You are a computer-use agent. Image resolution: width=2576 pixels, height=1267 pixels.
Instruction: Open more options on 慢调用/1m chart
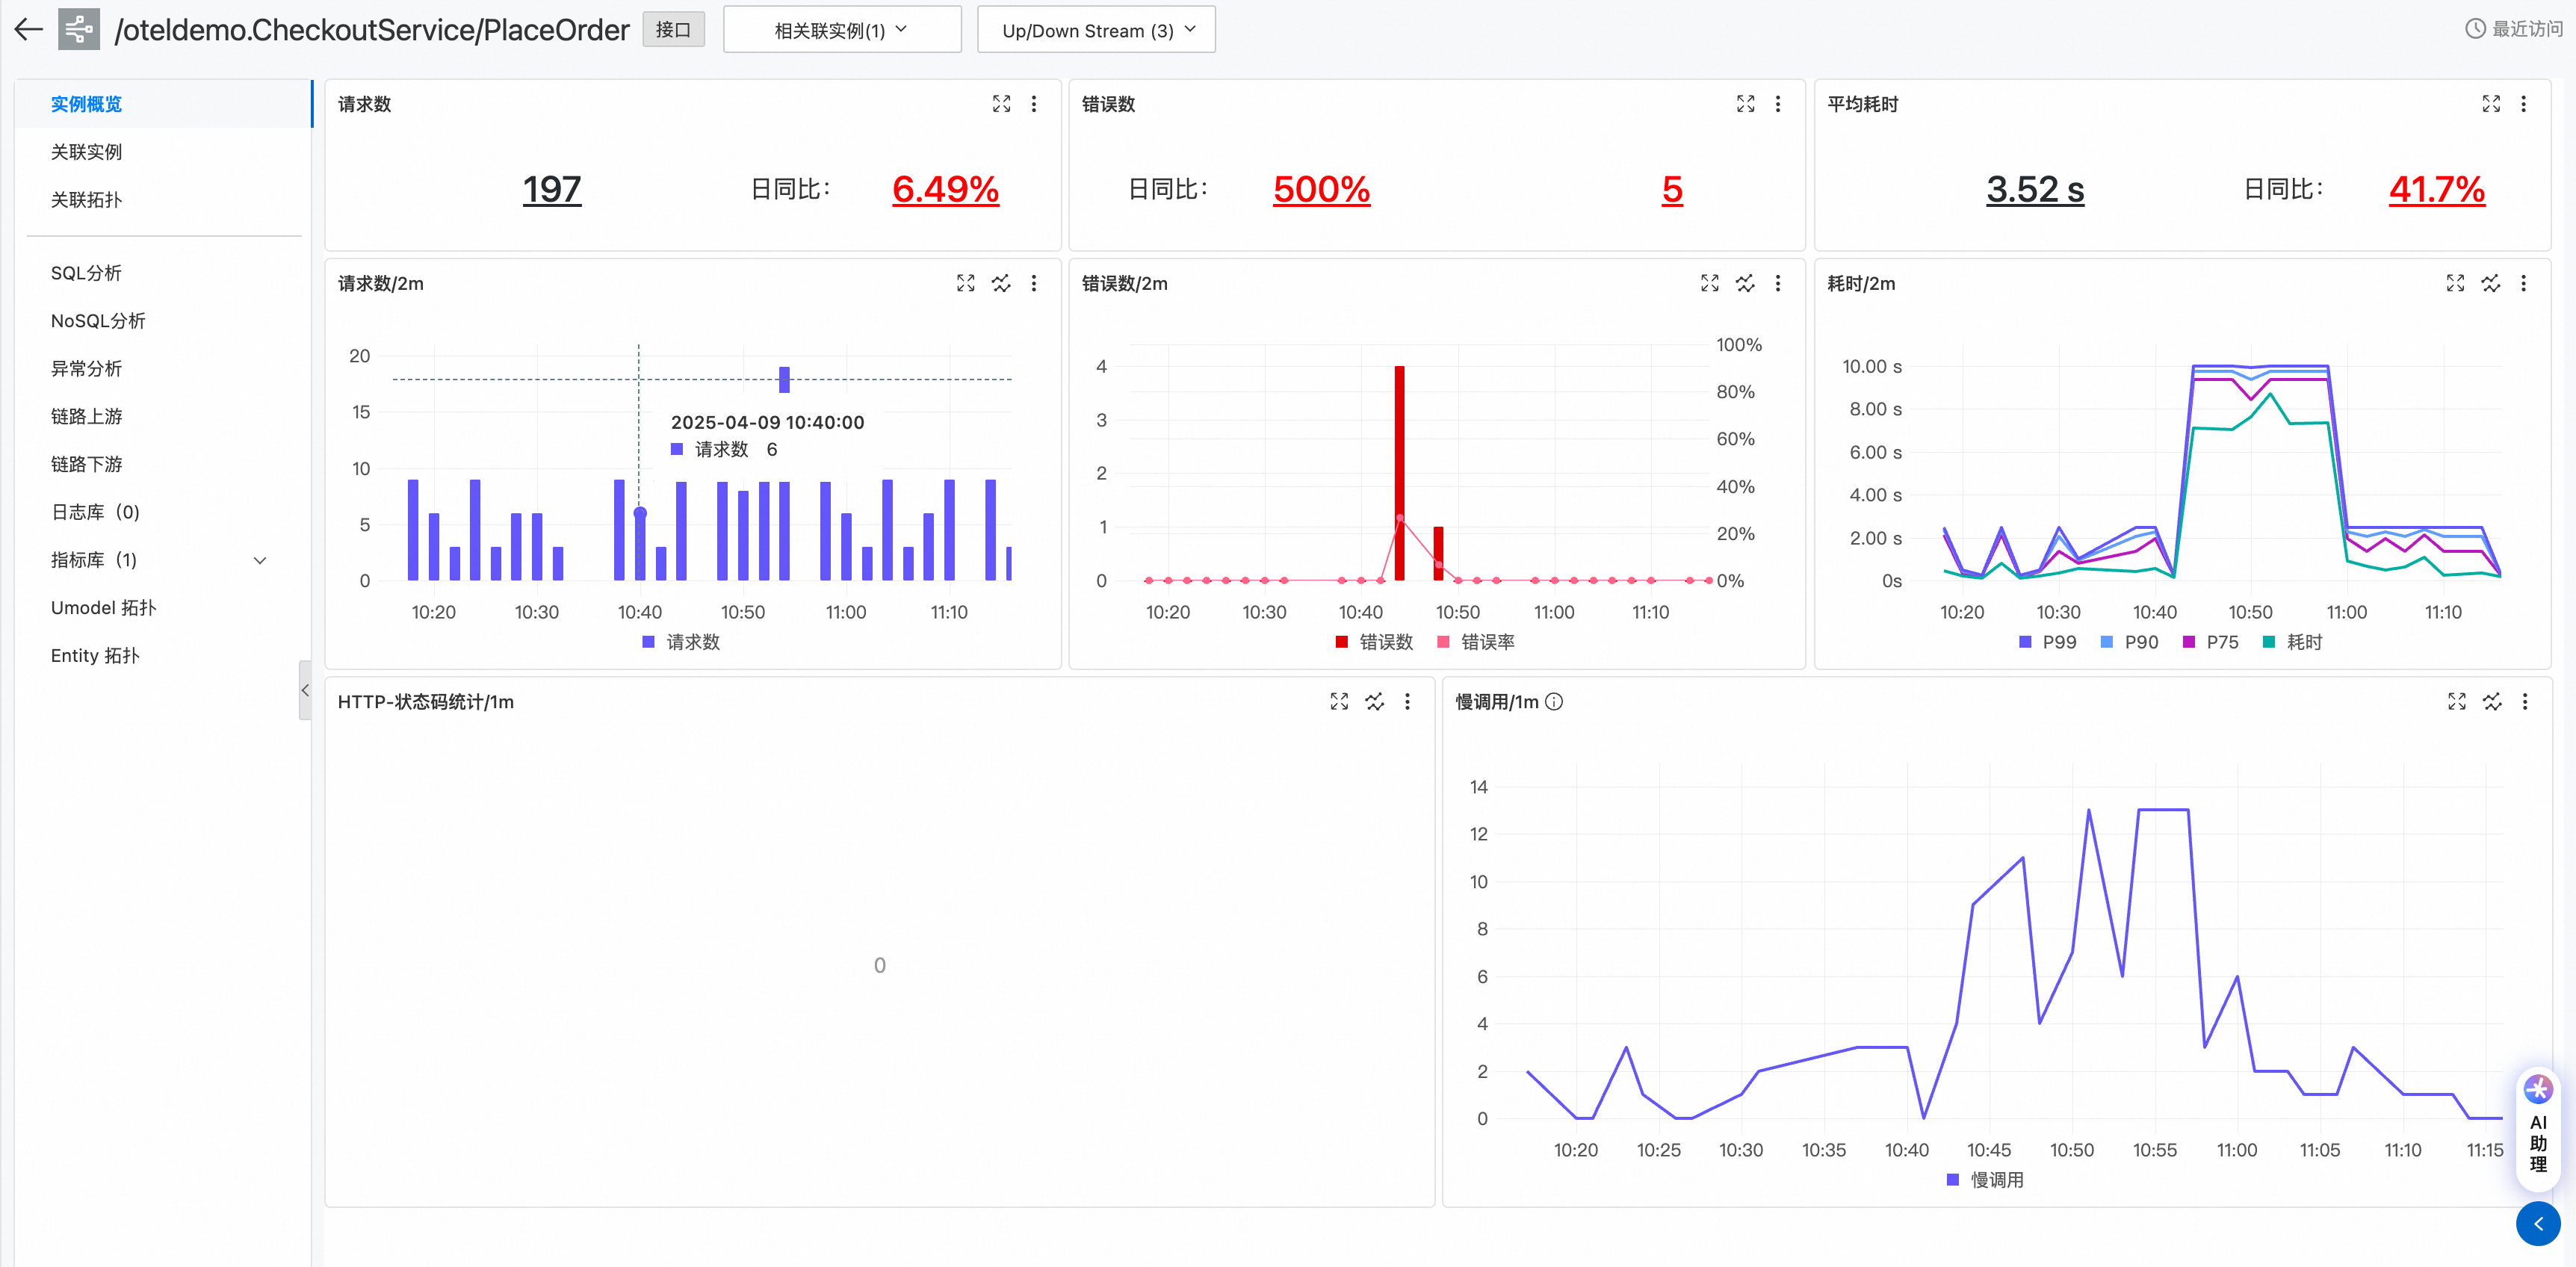2525,702
